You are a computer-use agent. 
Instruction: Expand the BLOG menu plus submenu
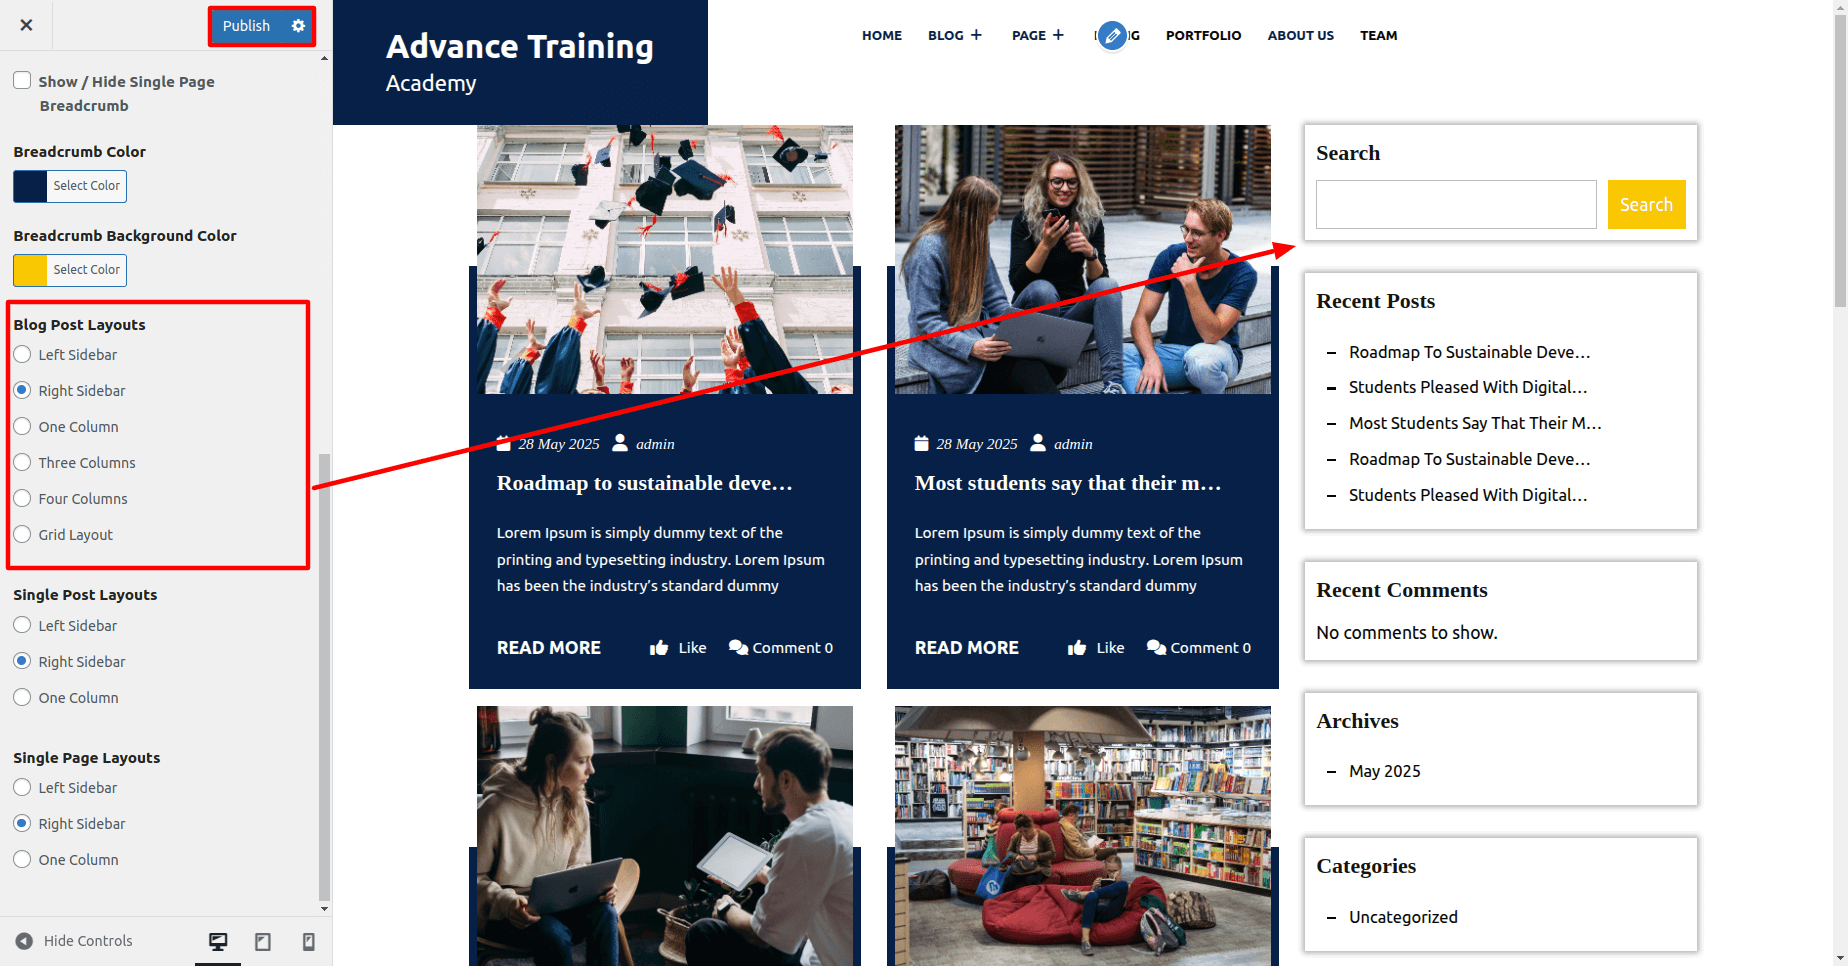[x=976, y=35]
